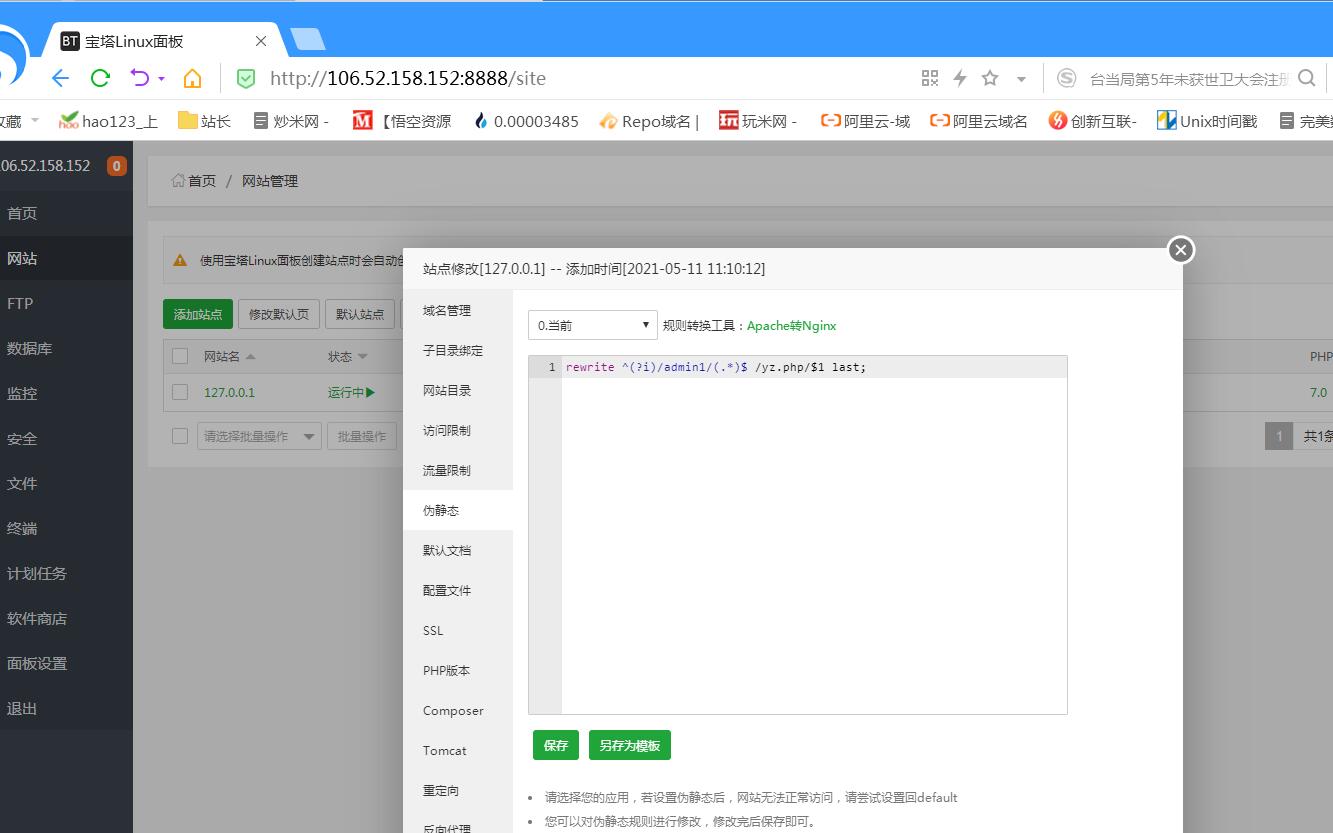Screen dimensions: 1333x833
Task: Open the Apache转Nginx converter link
Action: coord(791,326)
